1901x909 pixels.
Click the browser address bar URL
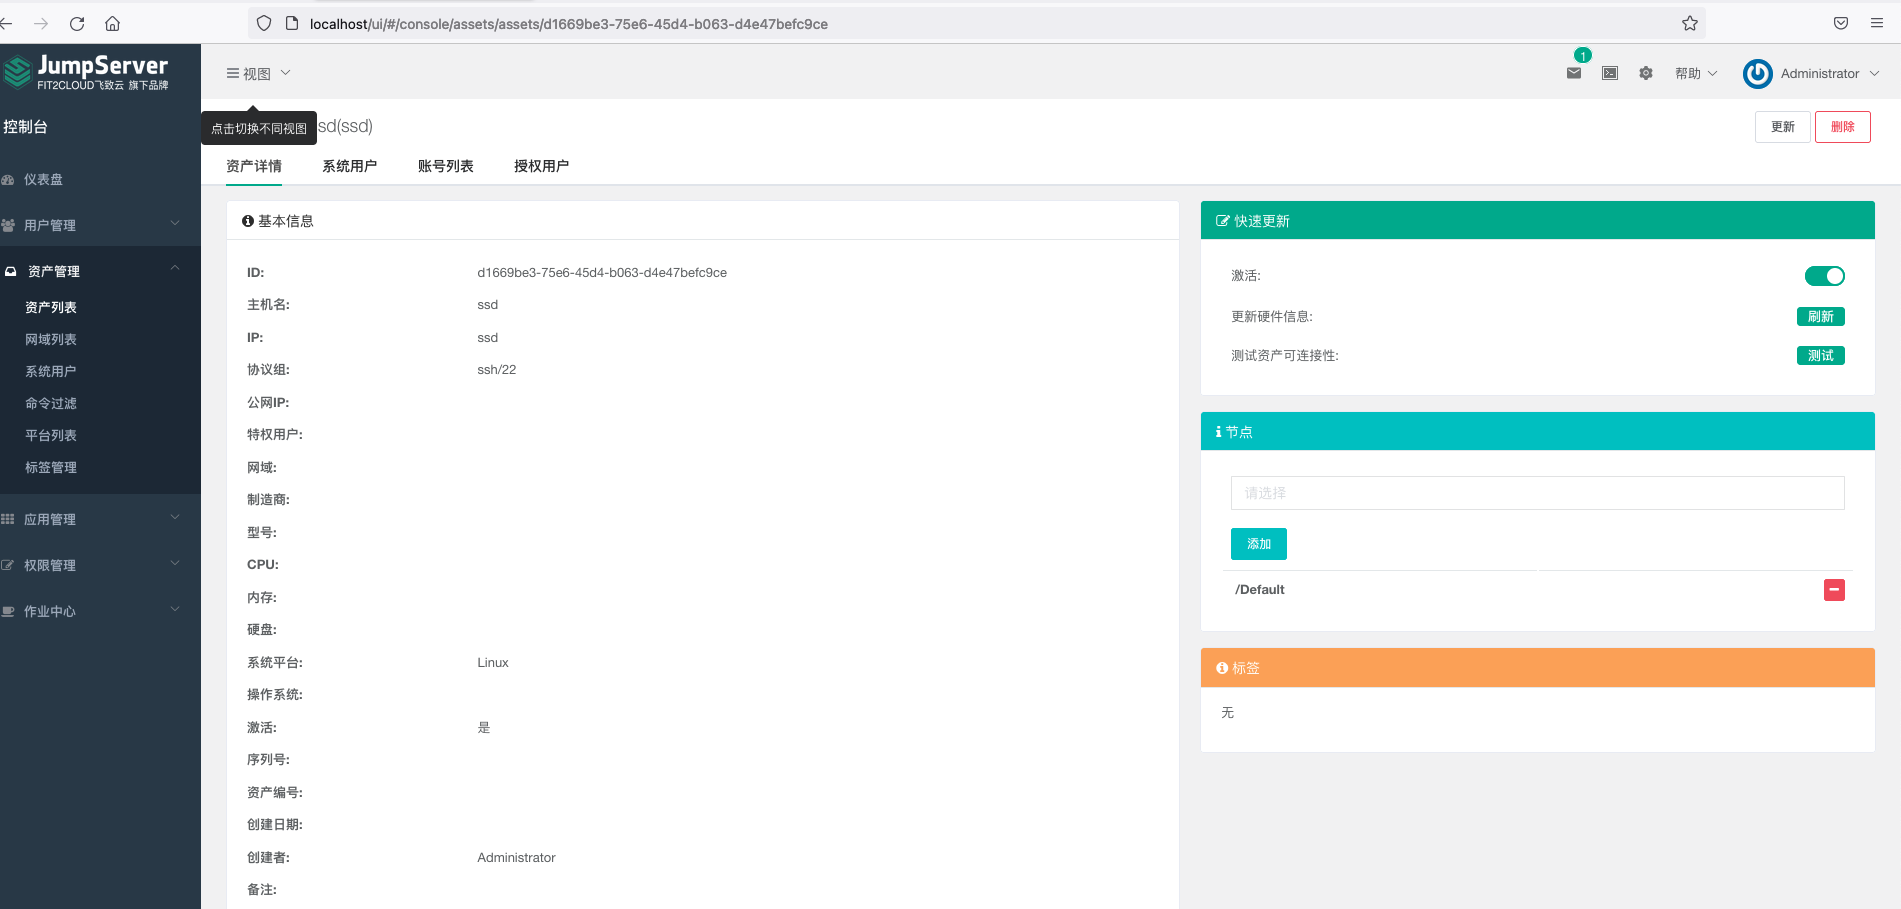tap(569, 24)
